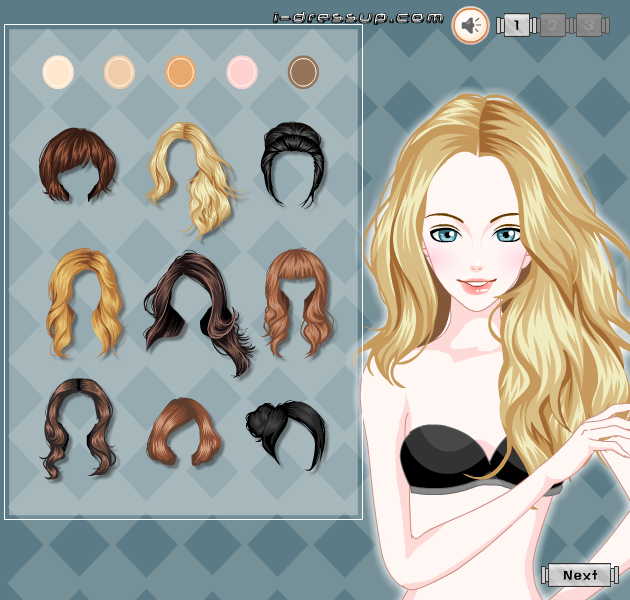Pick the tan orange skin tone
Screen dimensions: 630x600
[180, 72]
